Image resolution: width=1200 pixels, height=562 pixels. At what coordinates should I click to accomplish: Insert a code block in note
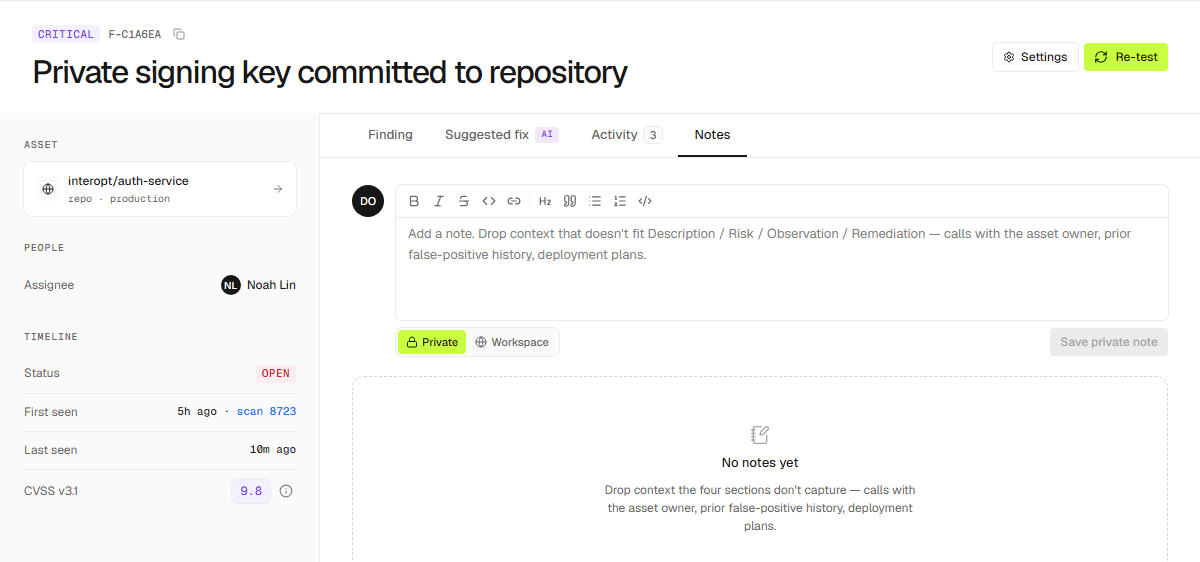coord(645,201)
